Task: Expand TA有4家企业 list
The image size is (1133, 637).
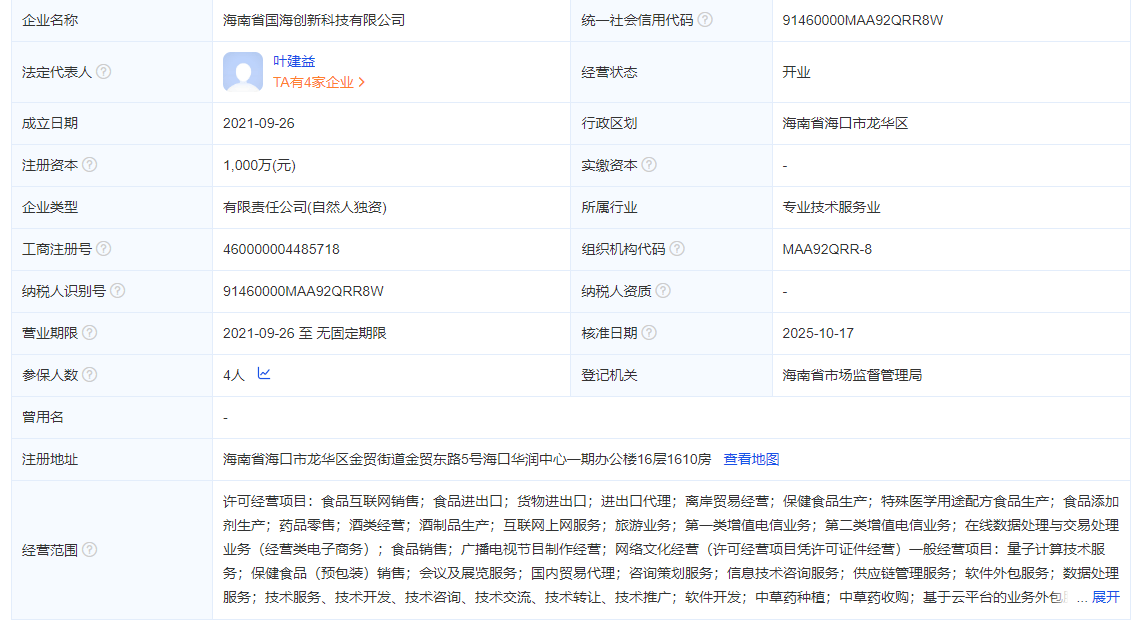Action: point(319,83)
